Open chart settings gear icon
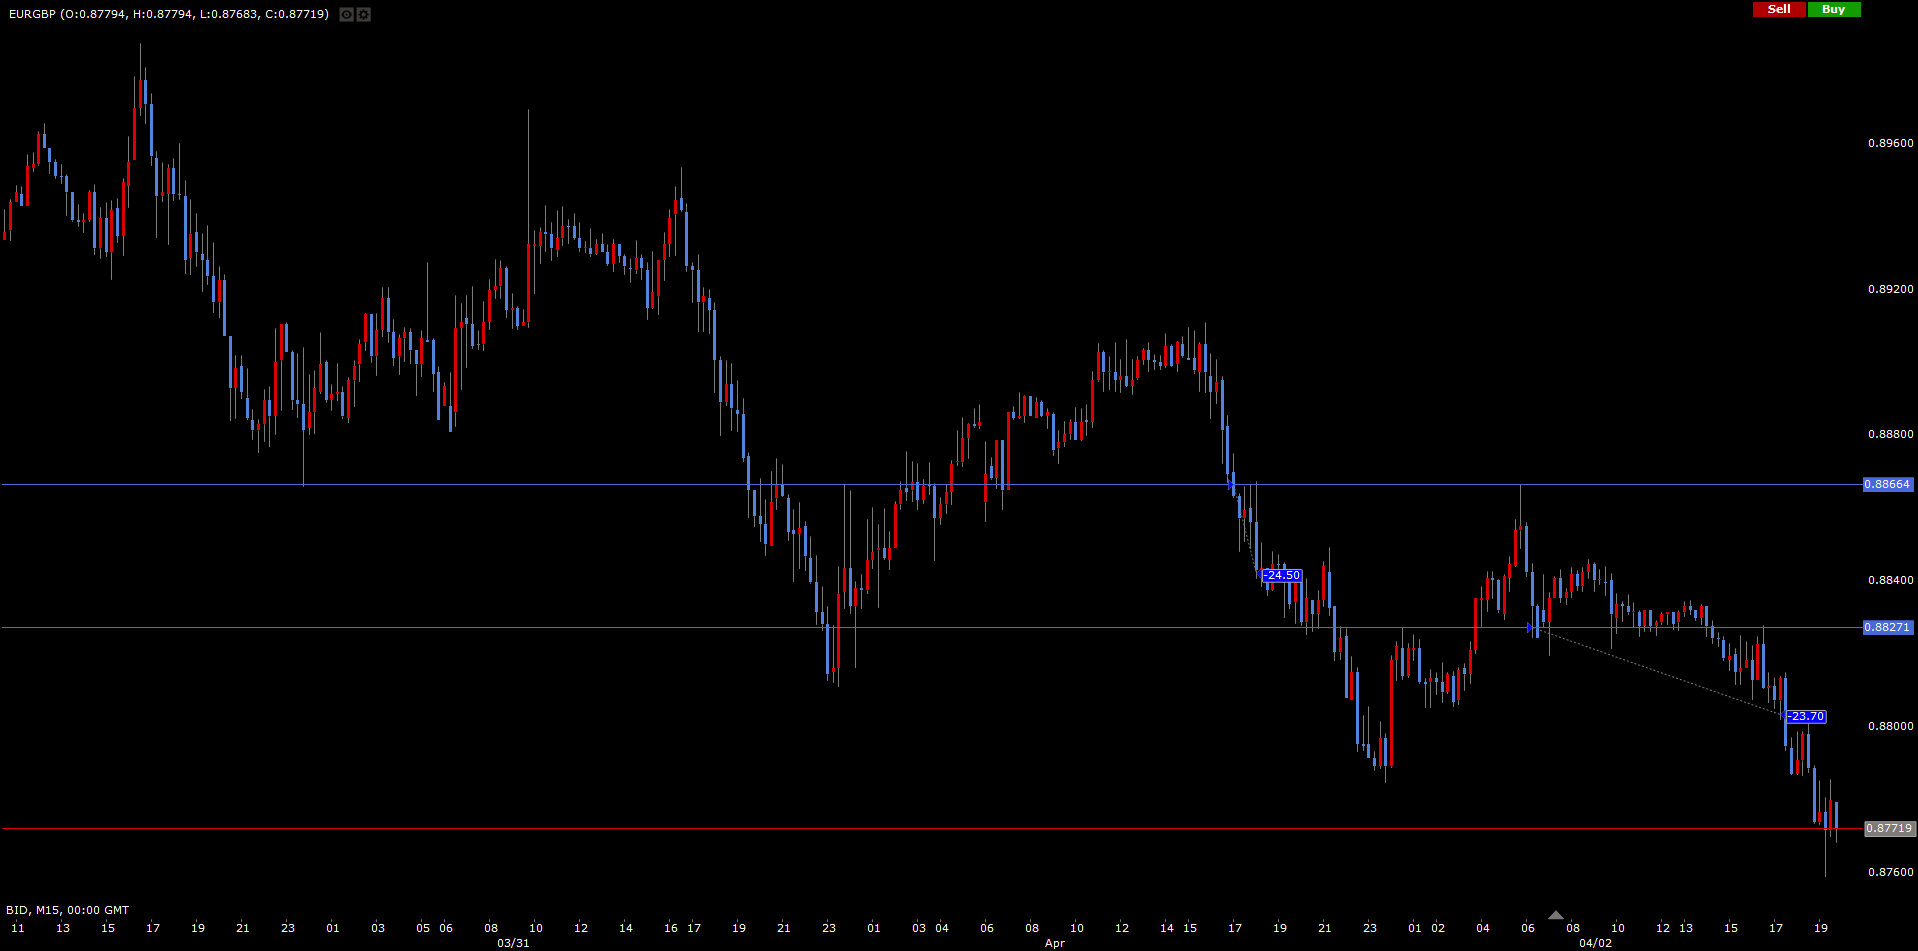 (364, 14)
